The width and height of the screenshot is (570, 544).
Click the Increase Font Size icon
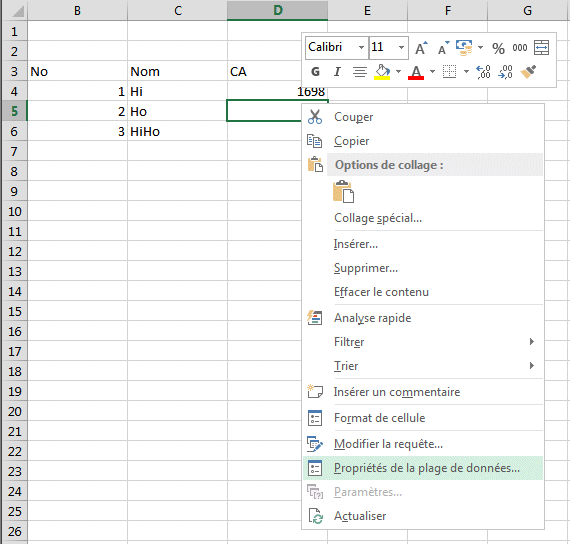click(x=421, y=48)
